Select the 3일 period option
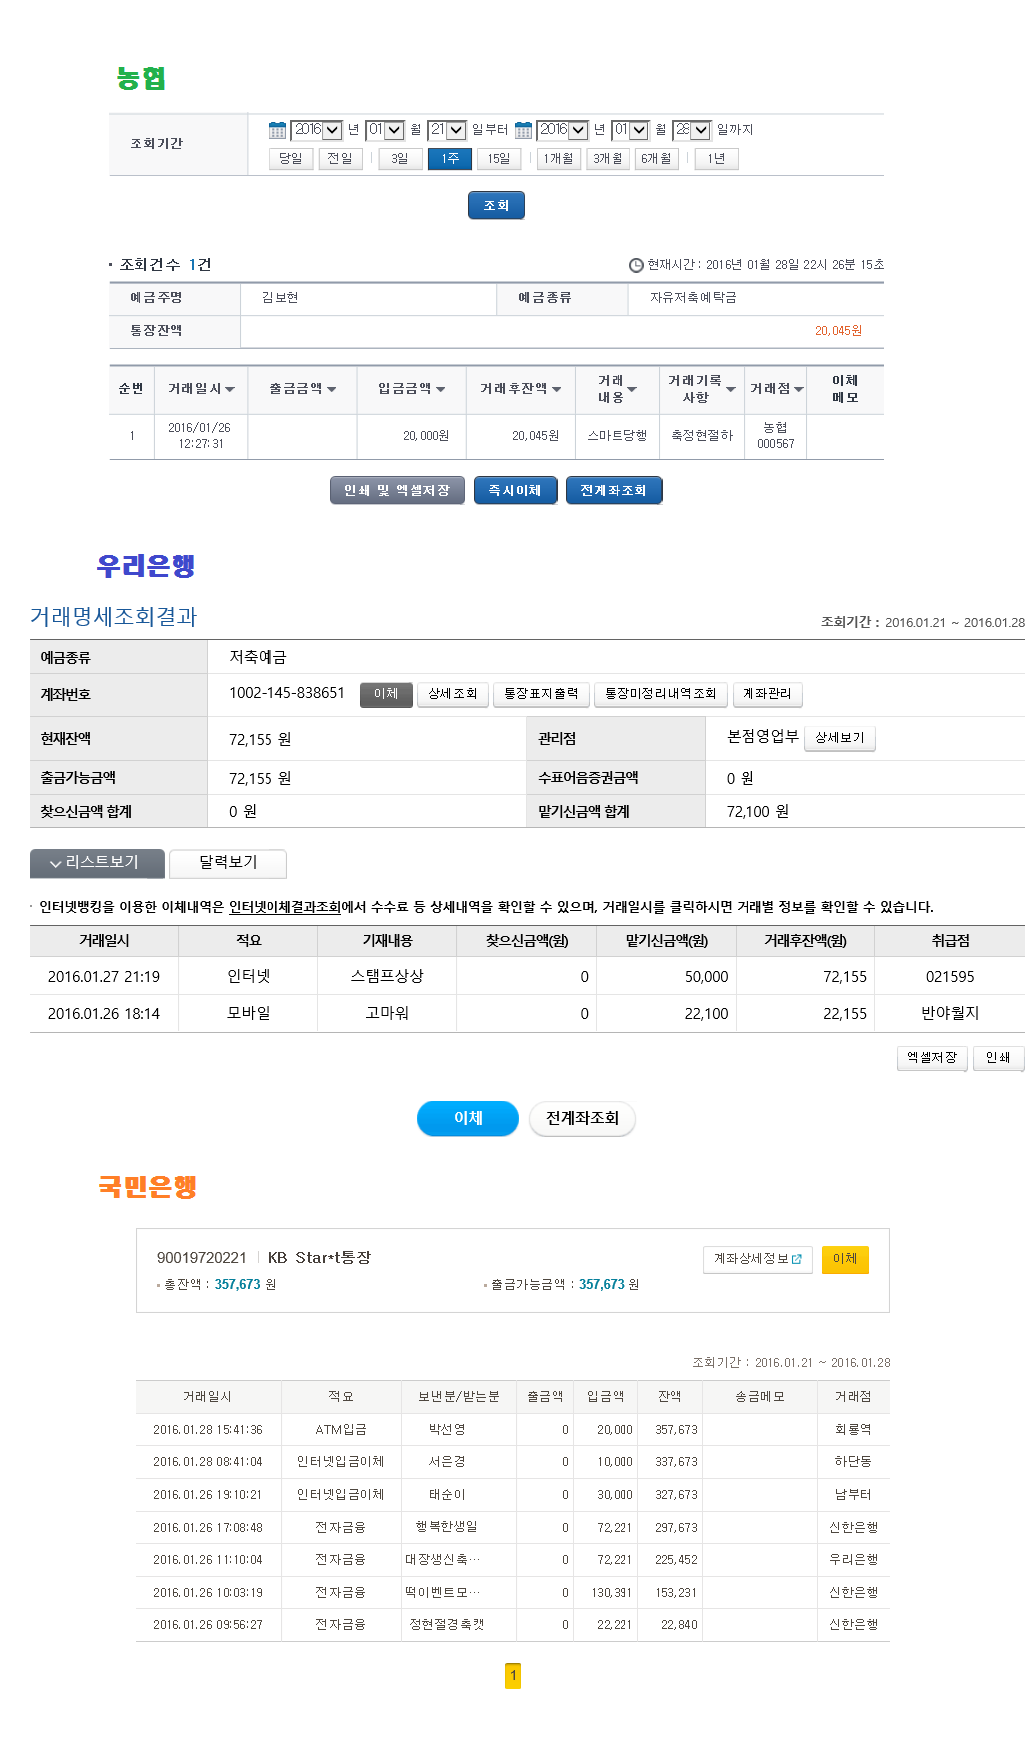1036x1763 pixels. coord(400,159)
